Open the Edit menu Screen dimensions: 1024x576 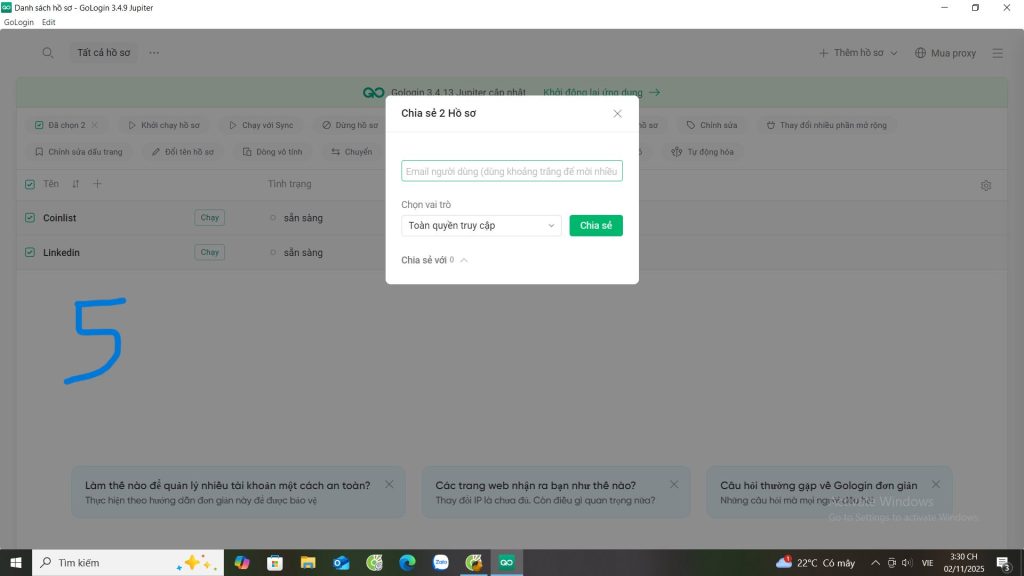[49, 22]
